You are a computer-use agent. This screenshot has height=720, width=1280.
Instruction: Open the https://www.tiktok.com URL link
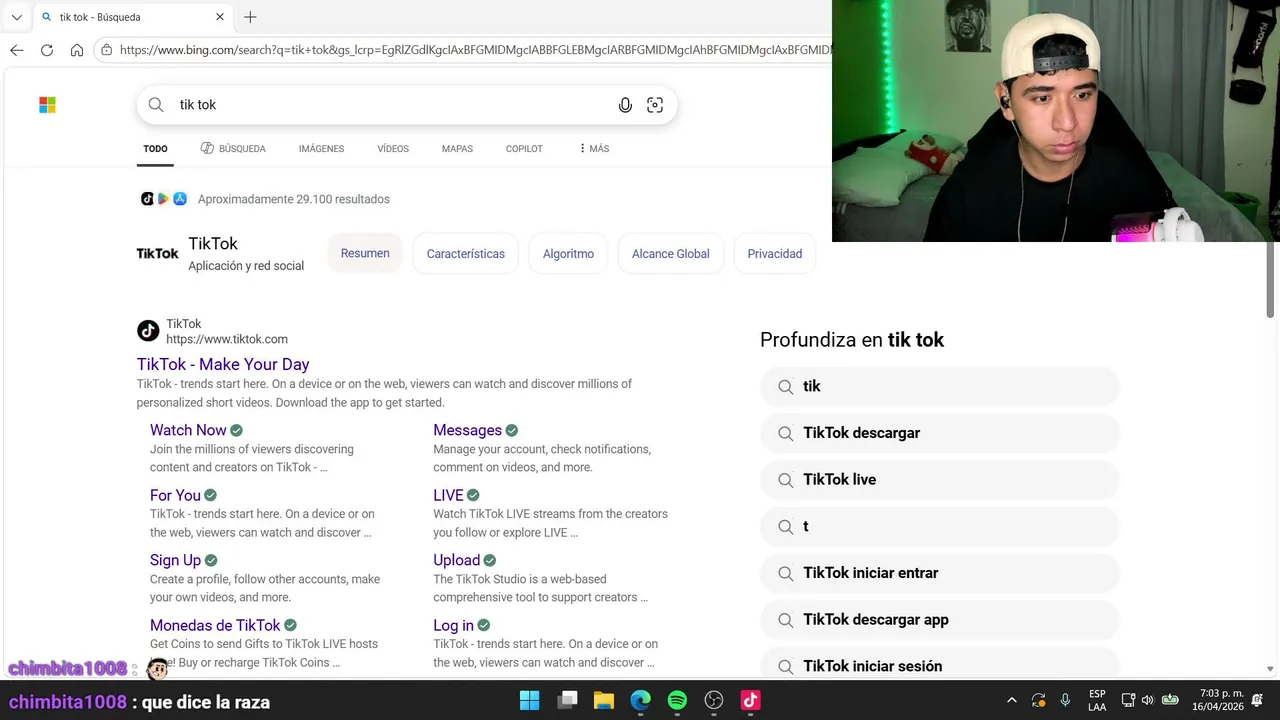click(227, 339)
